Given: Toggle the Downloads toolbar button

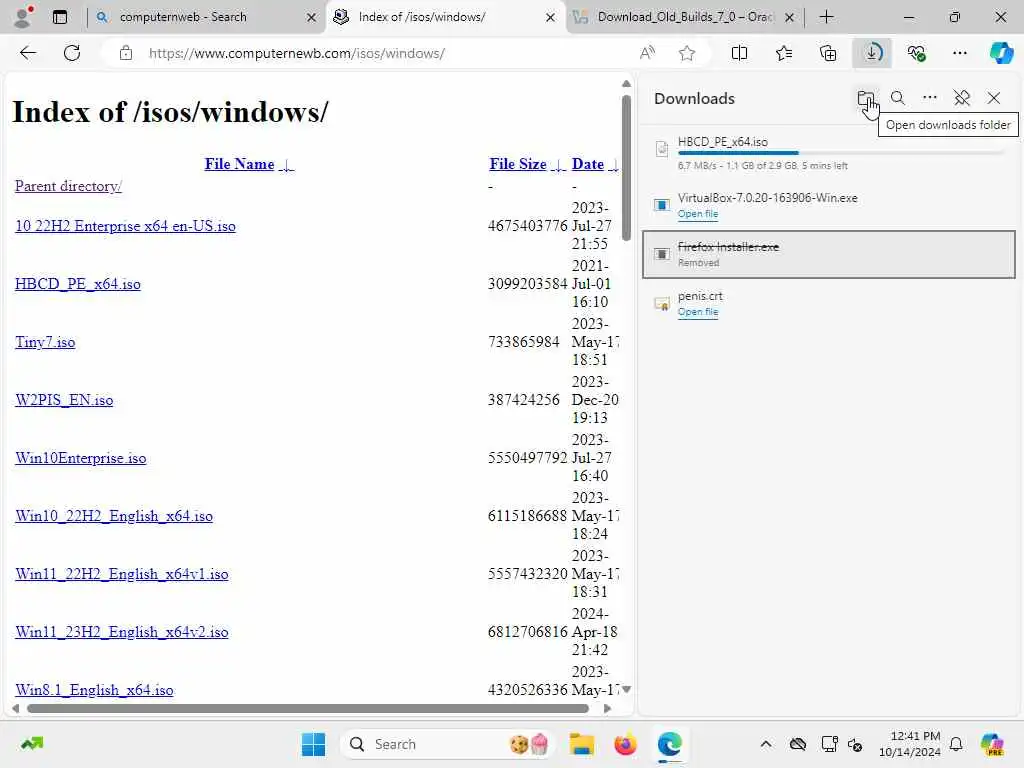Looking at the screenshot, I should [872, 53].
